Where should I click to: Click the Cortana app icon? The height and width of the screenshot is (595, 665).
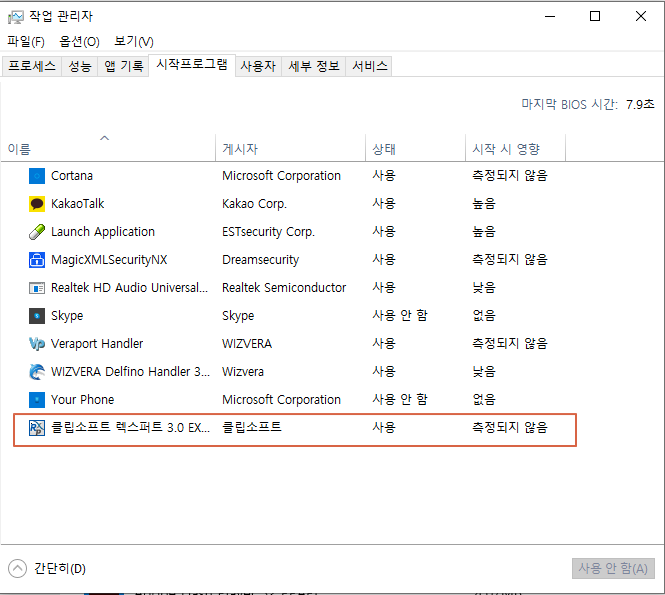(x=37, y=176)
